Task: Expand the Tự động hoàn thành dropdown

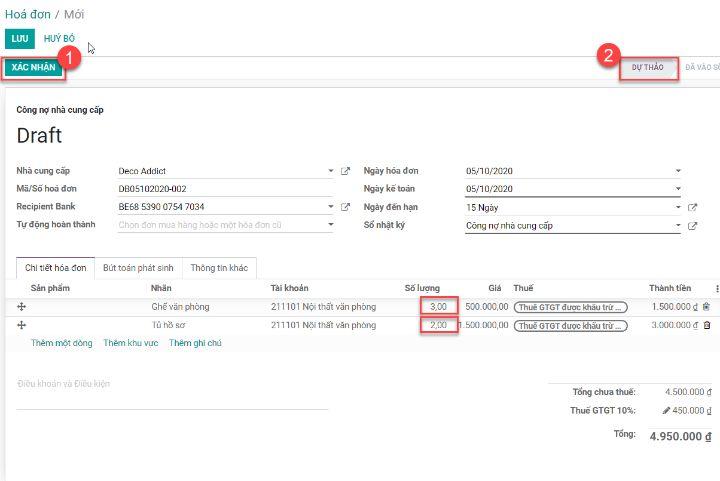Action: (x=331, y=225)
